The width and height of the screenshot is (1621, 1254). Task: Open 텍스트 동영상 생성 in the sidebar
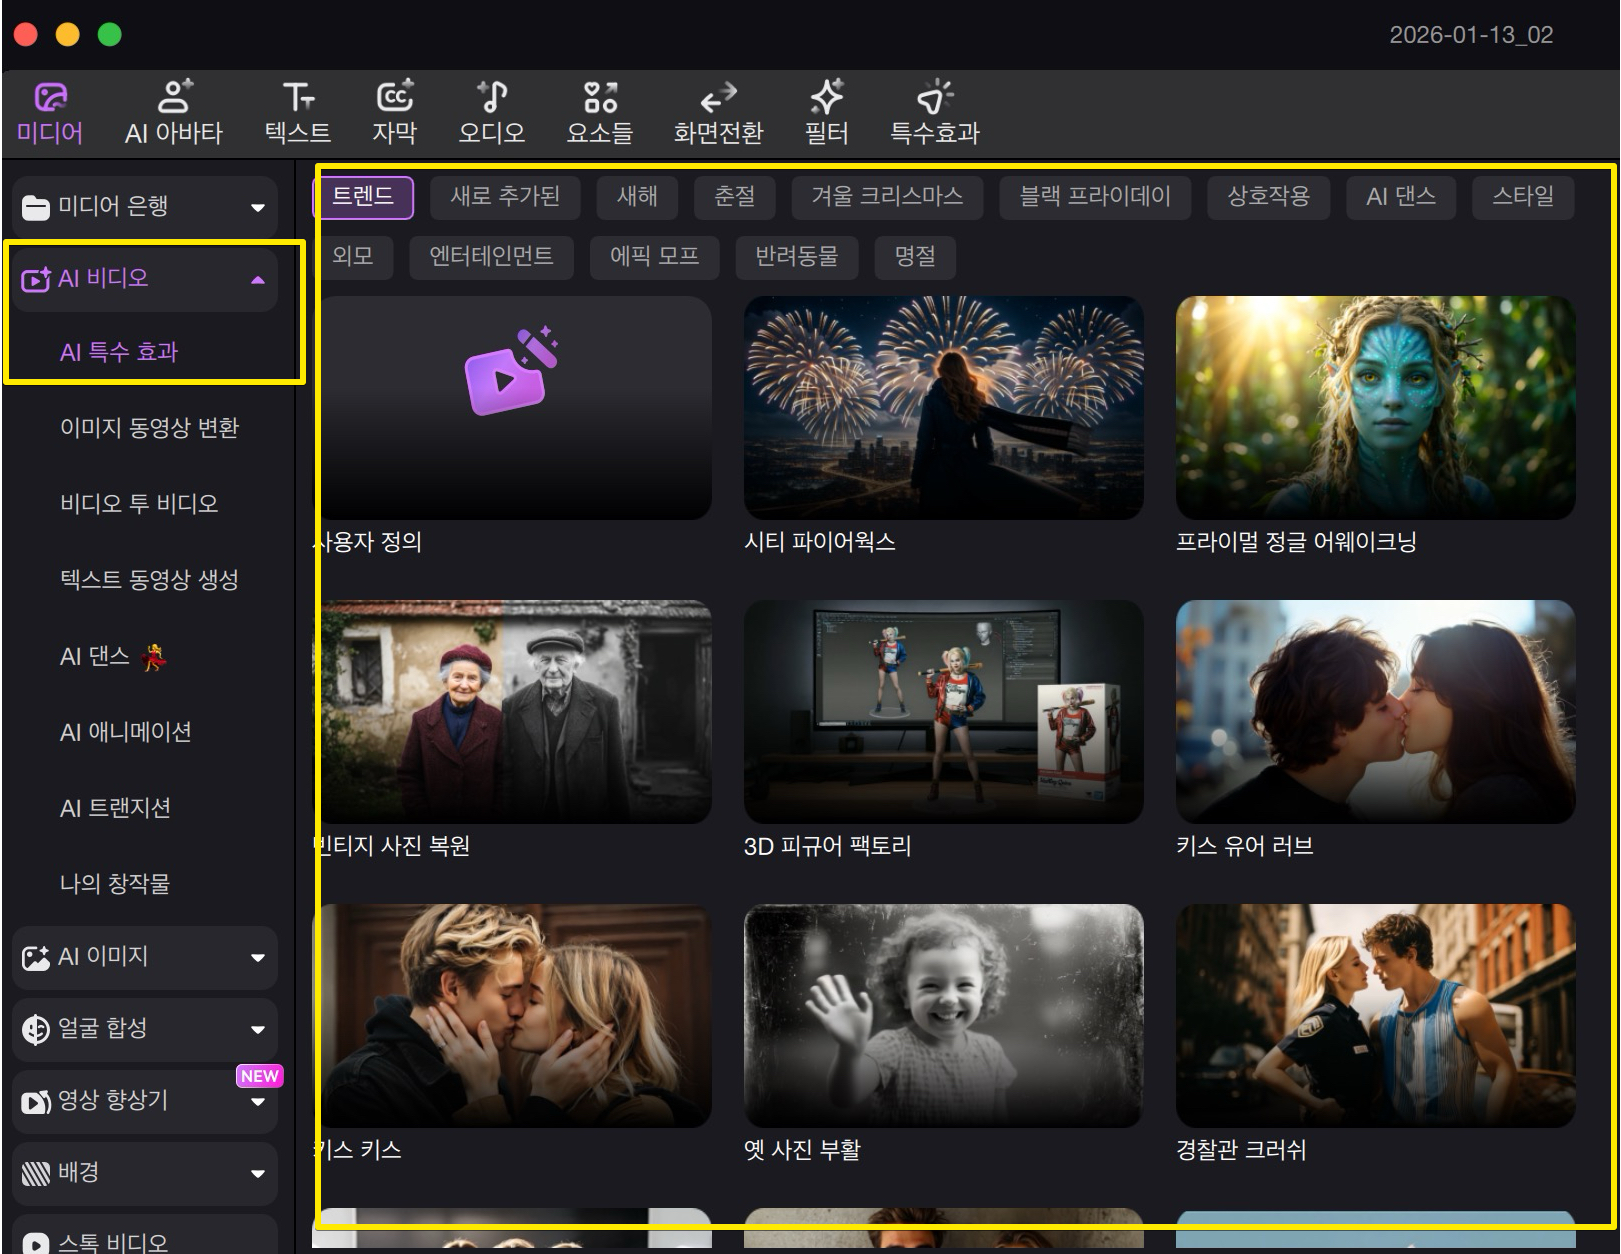click(150, 580)
